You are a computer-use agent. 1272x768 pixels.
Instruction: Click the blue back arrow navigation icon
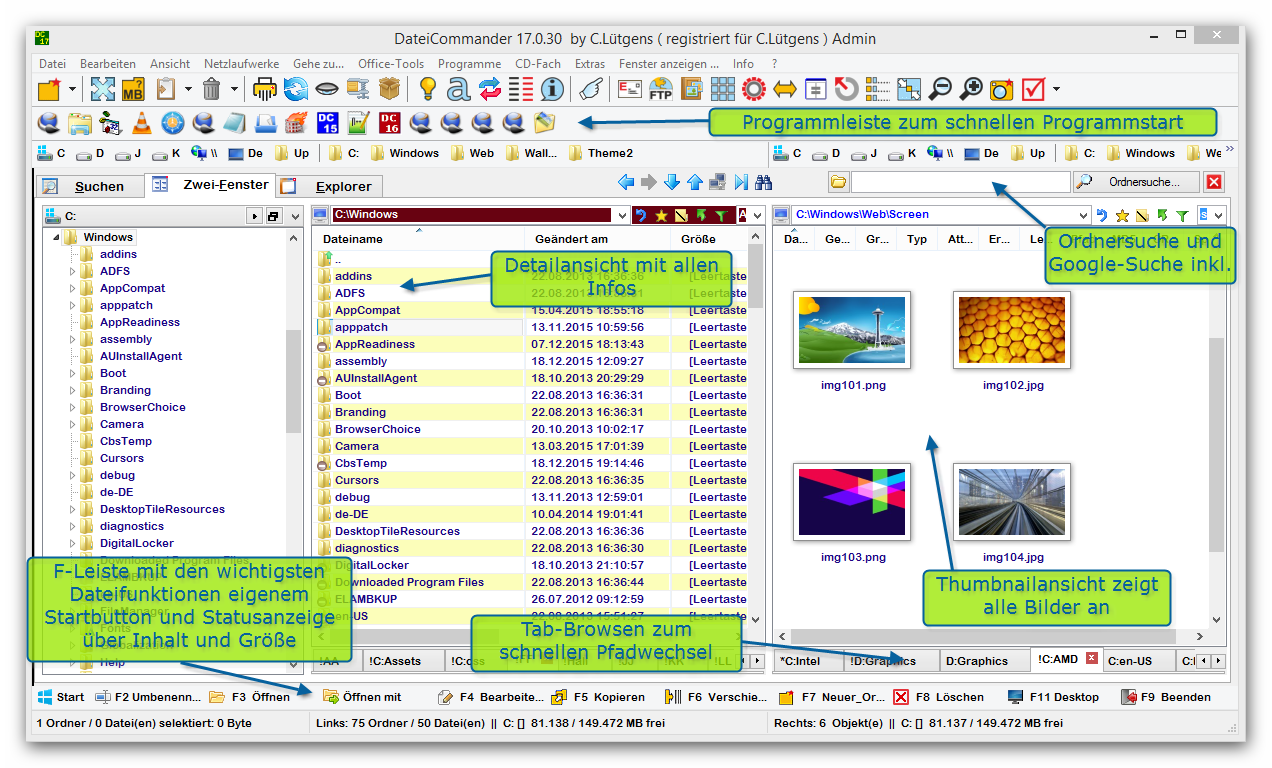pyautogui.click(x=626, y=183)
